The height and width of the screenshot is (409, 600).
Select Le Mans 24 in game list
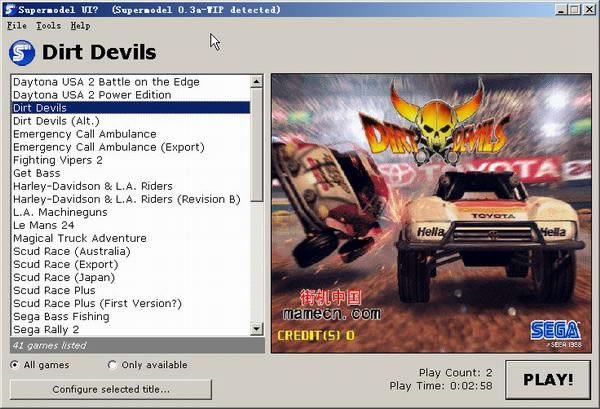46,225
